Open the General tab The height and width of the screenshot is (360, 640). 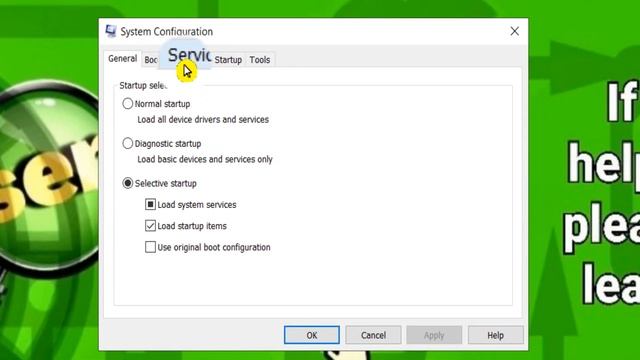(122, 59)
